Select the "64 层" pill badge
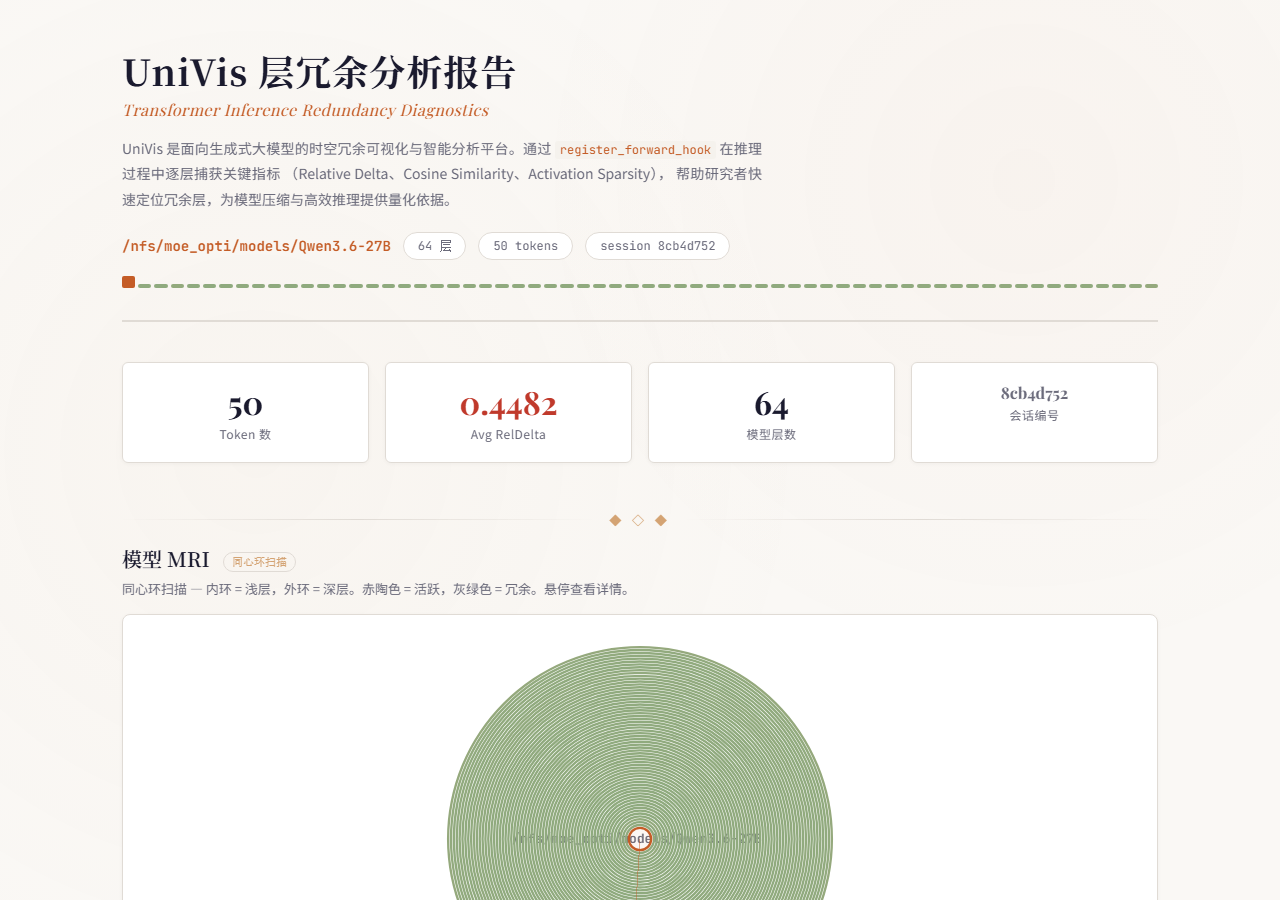This screenshot has width=1280, height=900. tap(434, 246)
